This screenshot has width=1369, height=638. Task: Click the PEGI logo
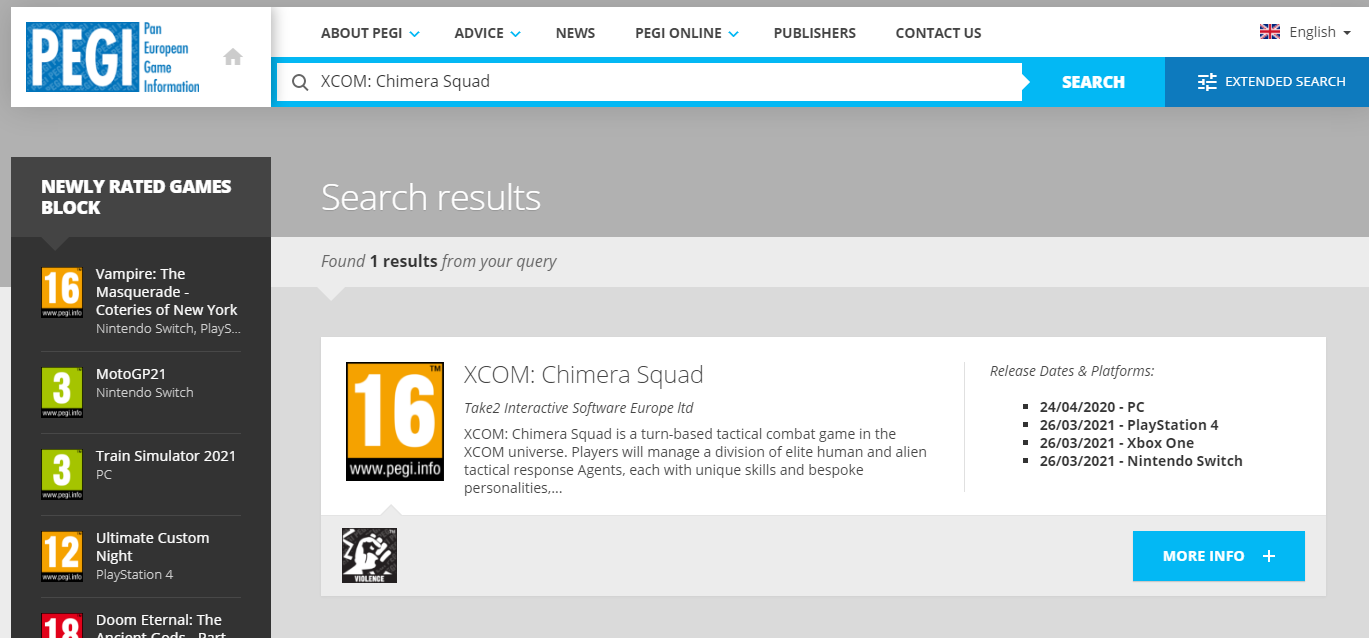tap(114, 57)
